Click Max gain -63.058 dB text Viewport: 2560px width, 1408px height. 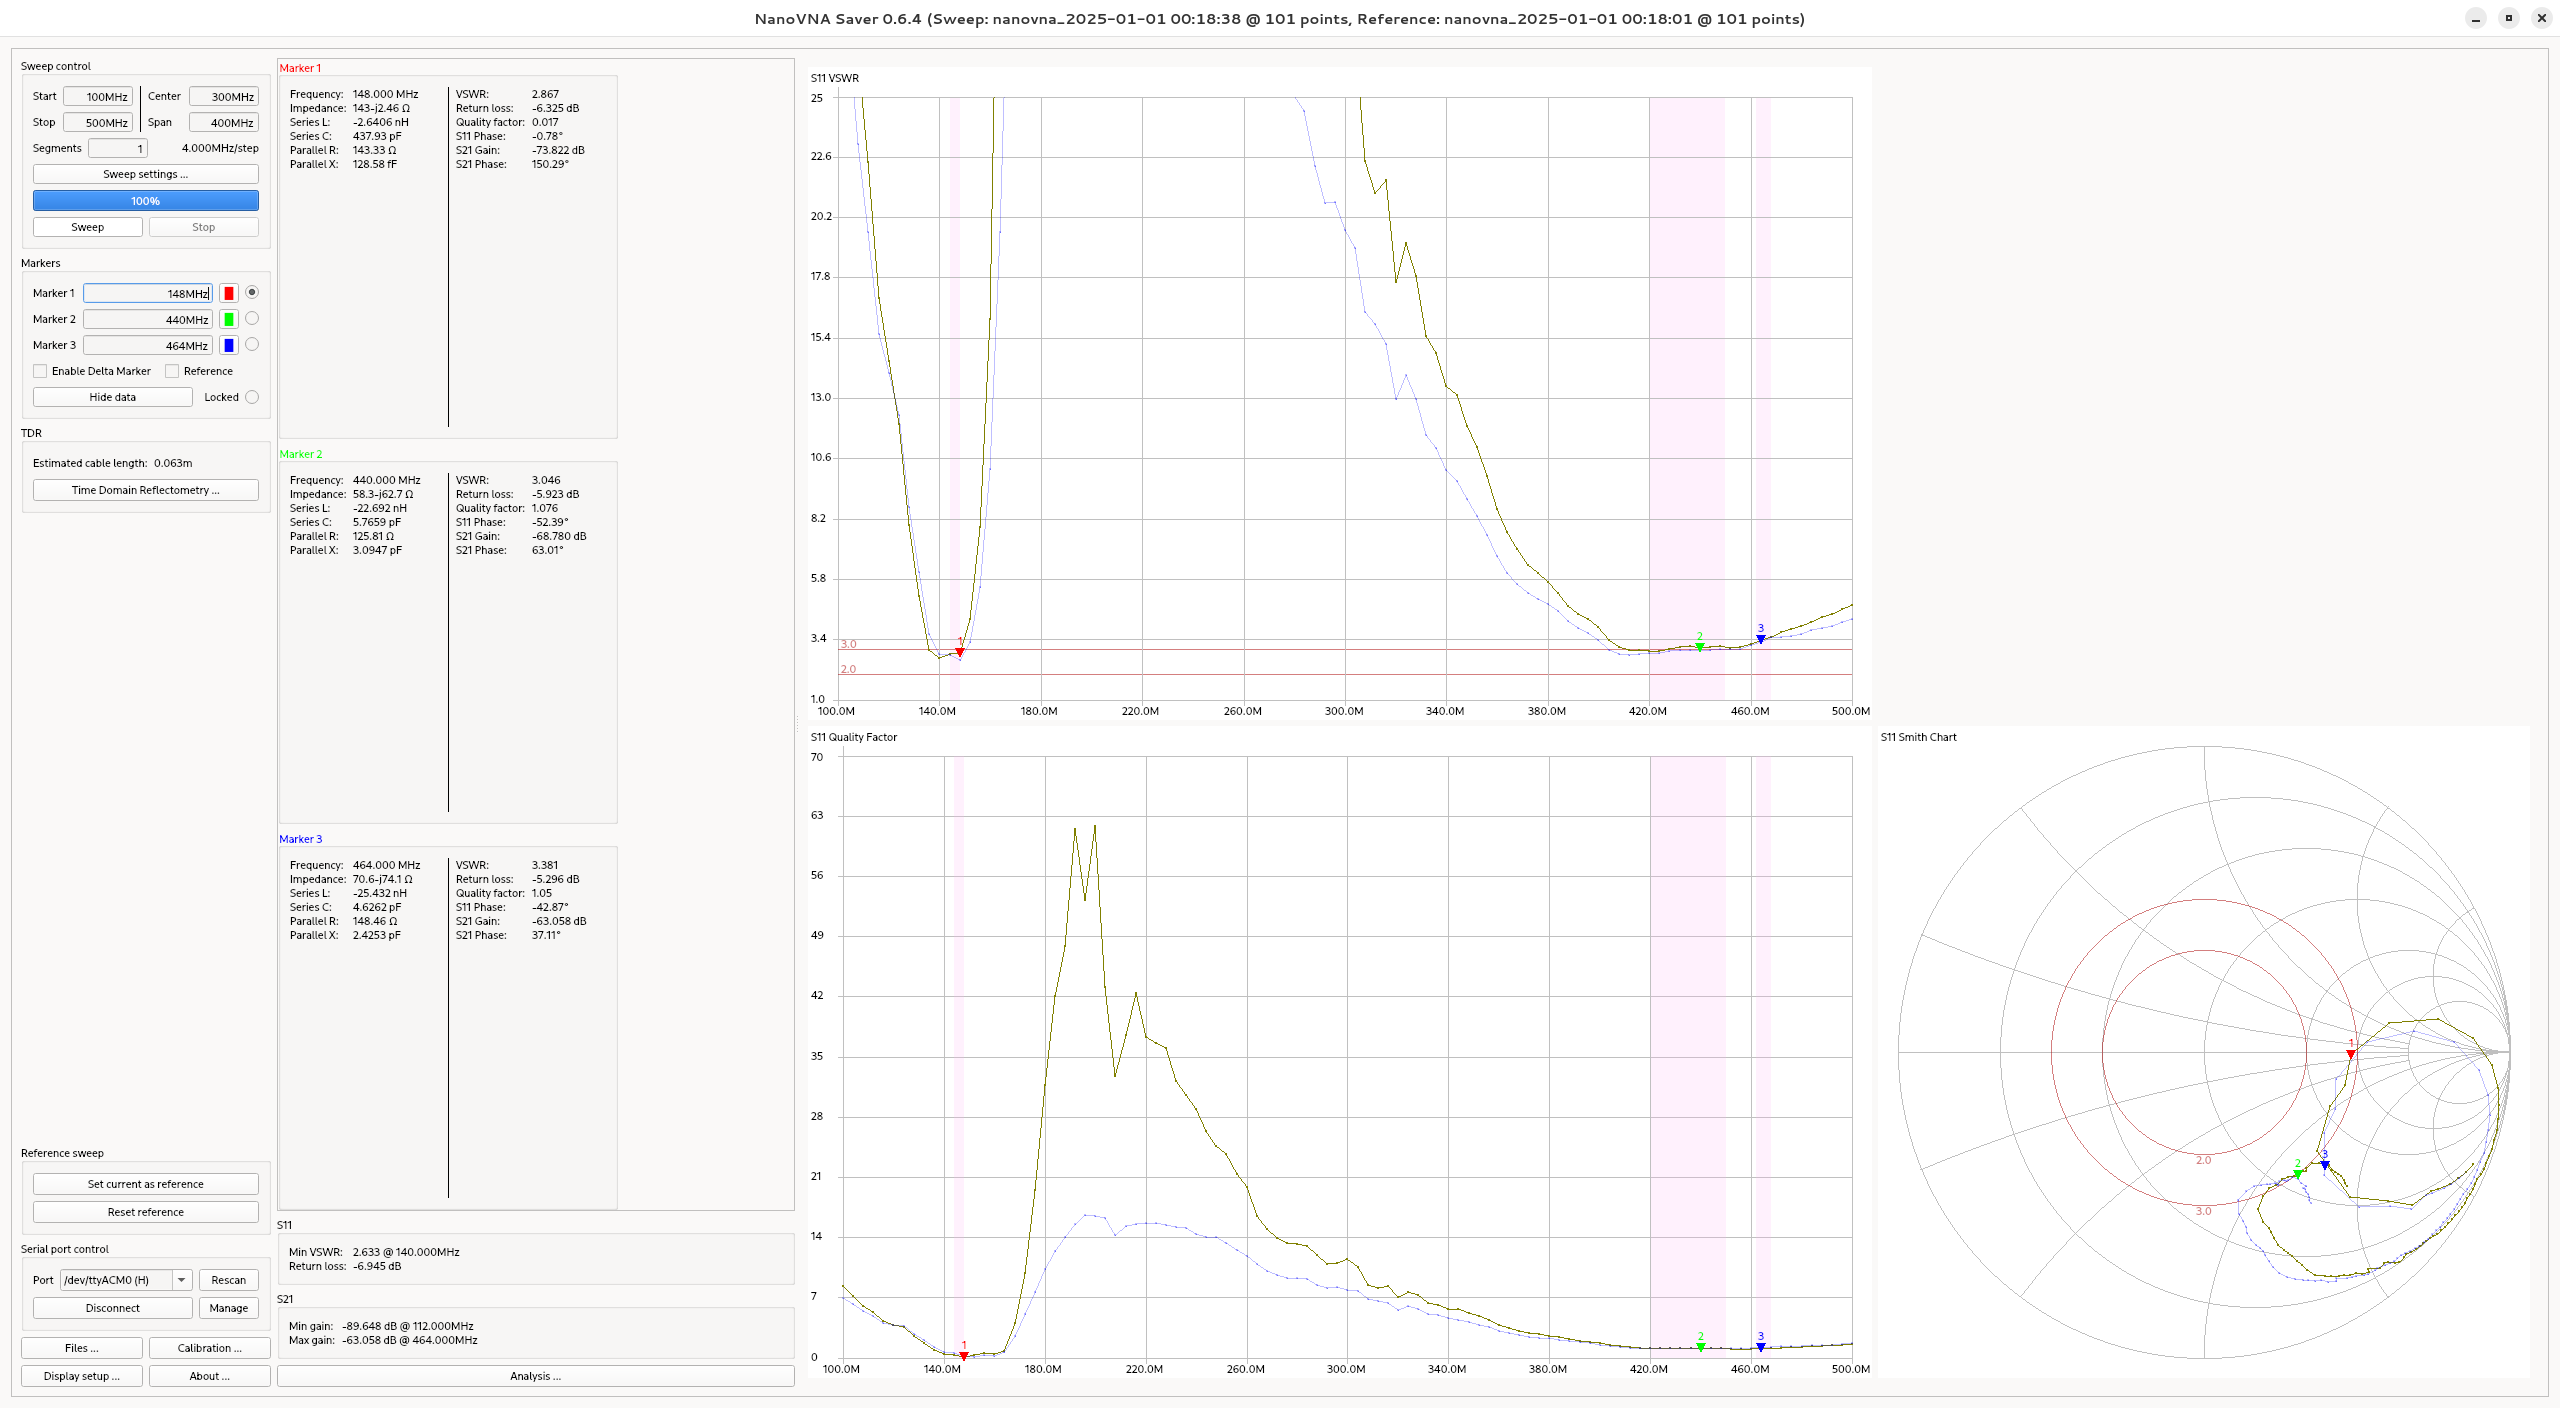tap(383, 1340)
